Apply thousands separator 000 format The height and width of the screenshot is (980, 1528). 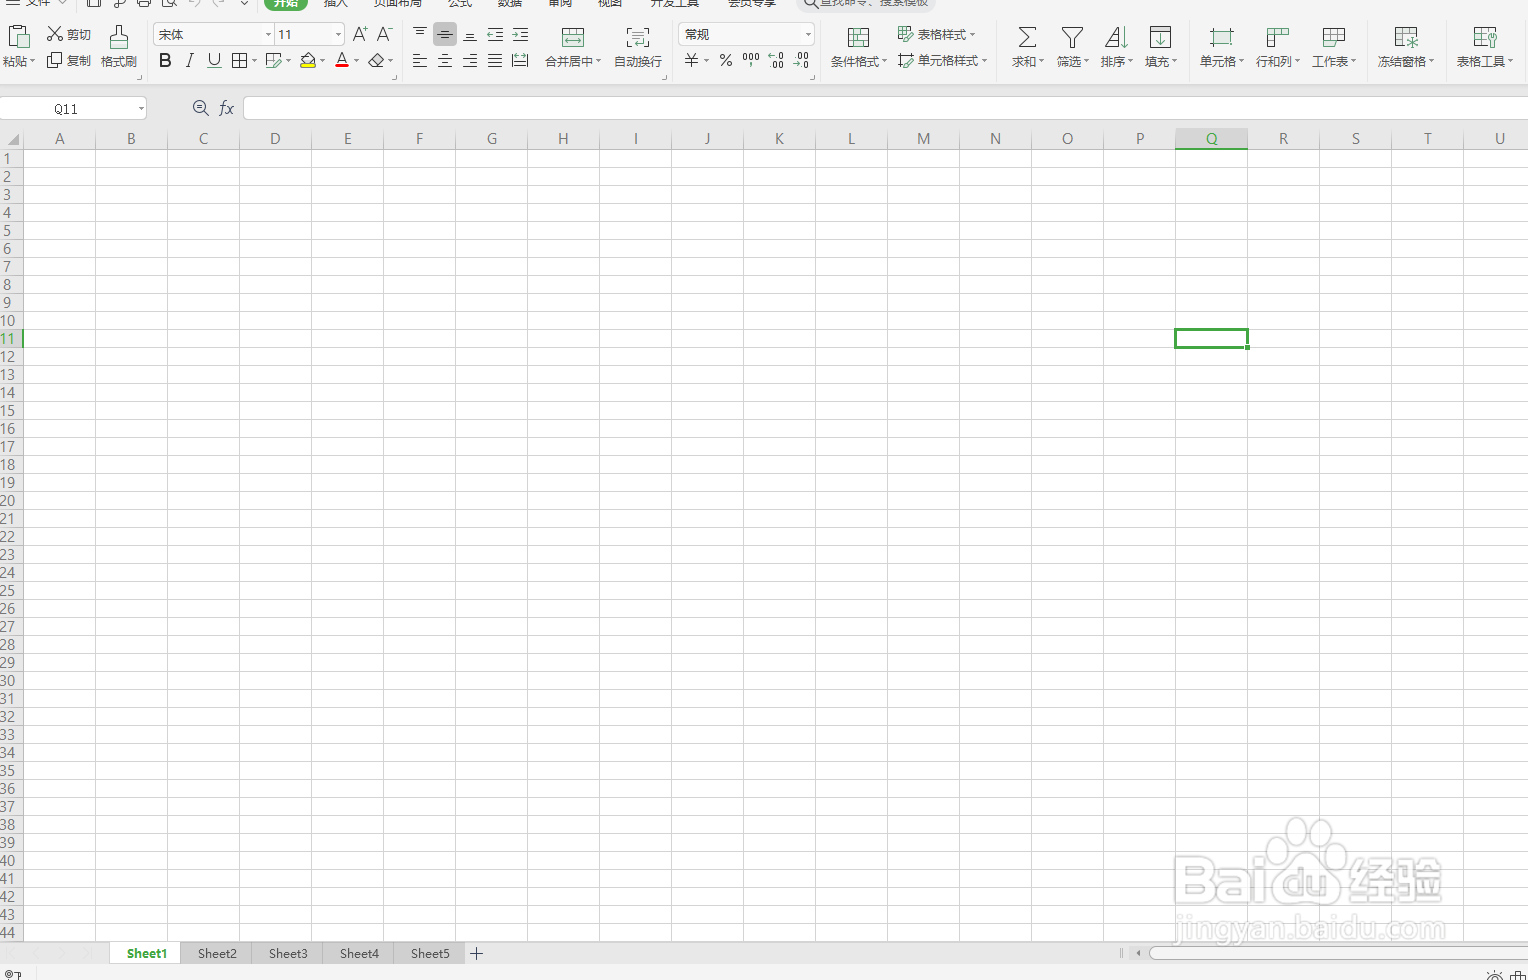751,61
